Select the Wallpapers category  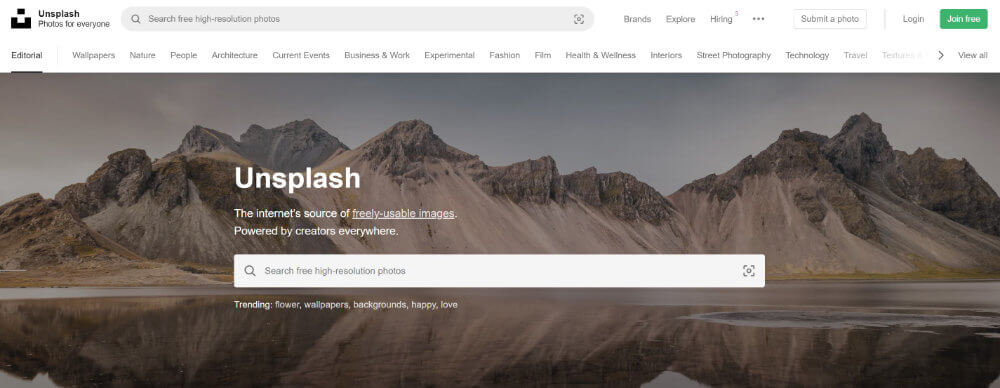tap(94, 56)
